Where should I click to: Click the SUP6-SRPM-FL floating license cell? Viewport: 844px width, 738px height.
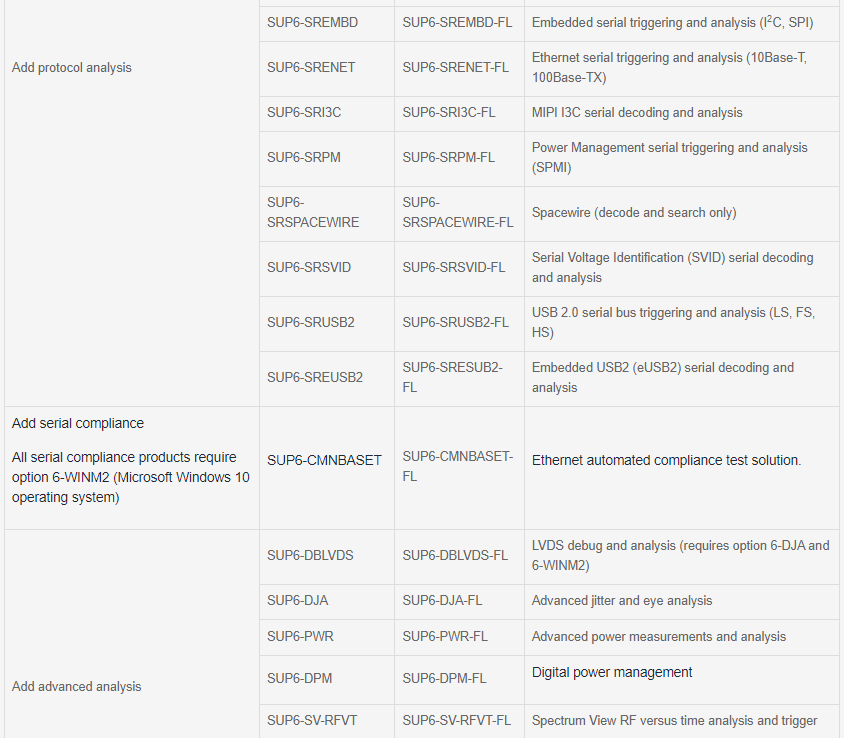pos(448,157)
